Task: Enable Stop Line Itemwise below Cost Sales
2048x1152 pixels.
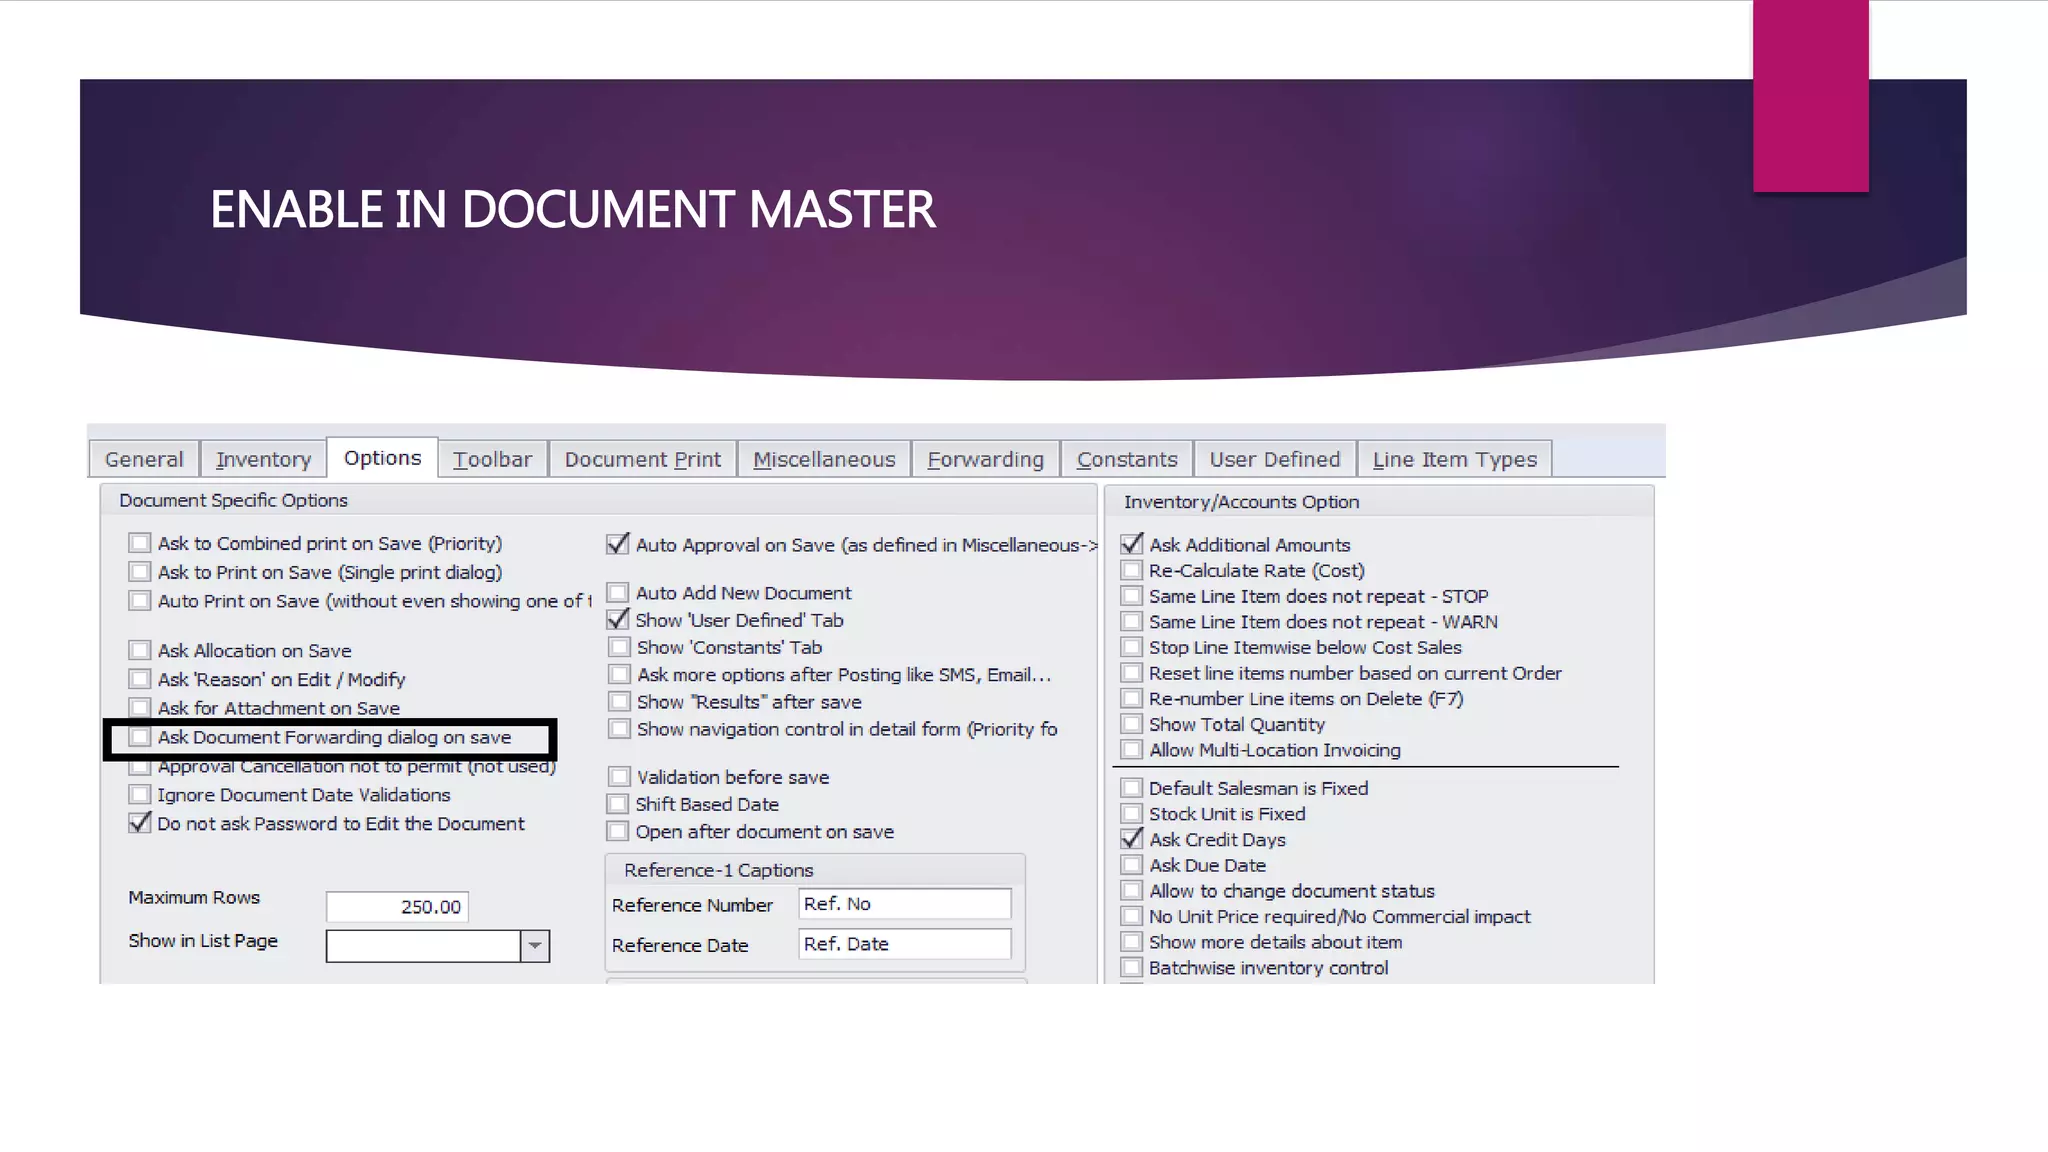Action: (1131, 647)
